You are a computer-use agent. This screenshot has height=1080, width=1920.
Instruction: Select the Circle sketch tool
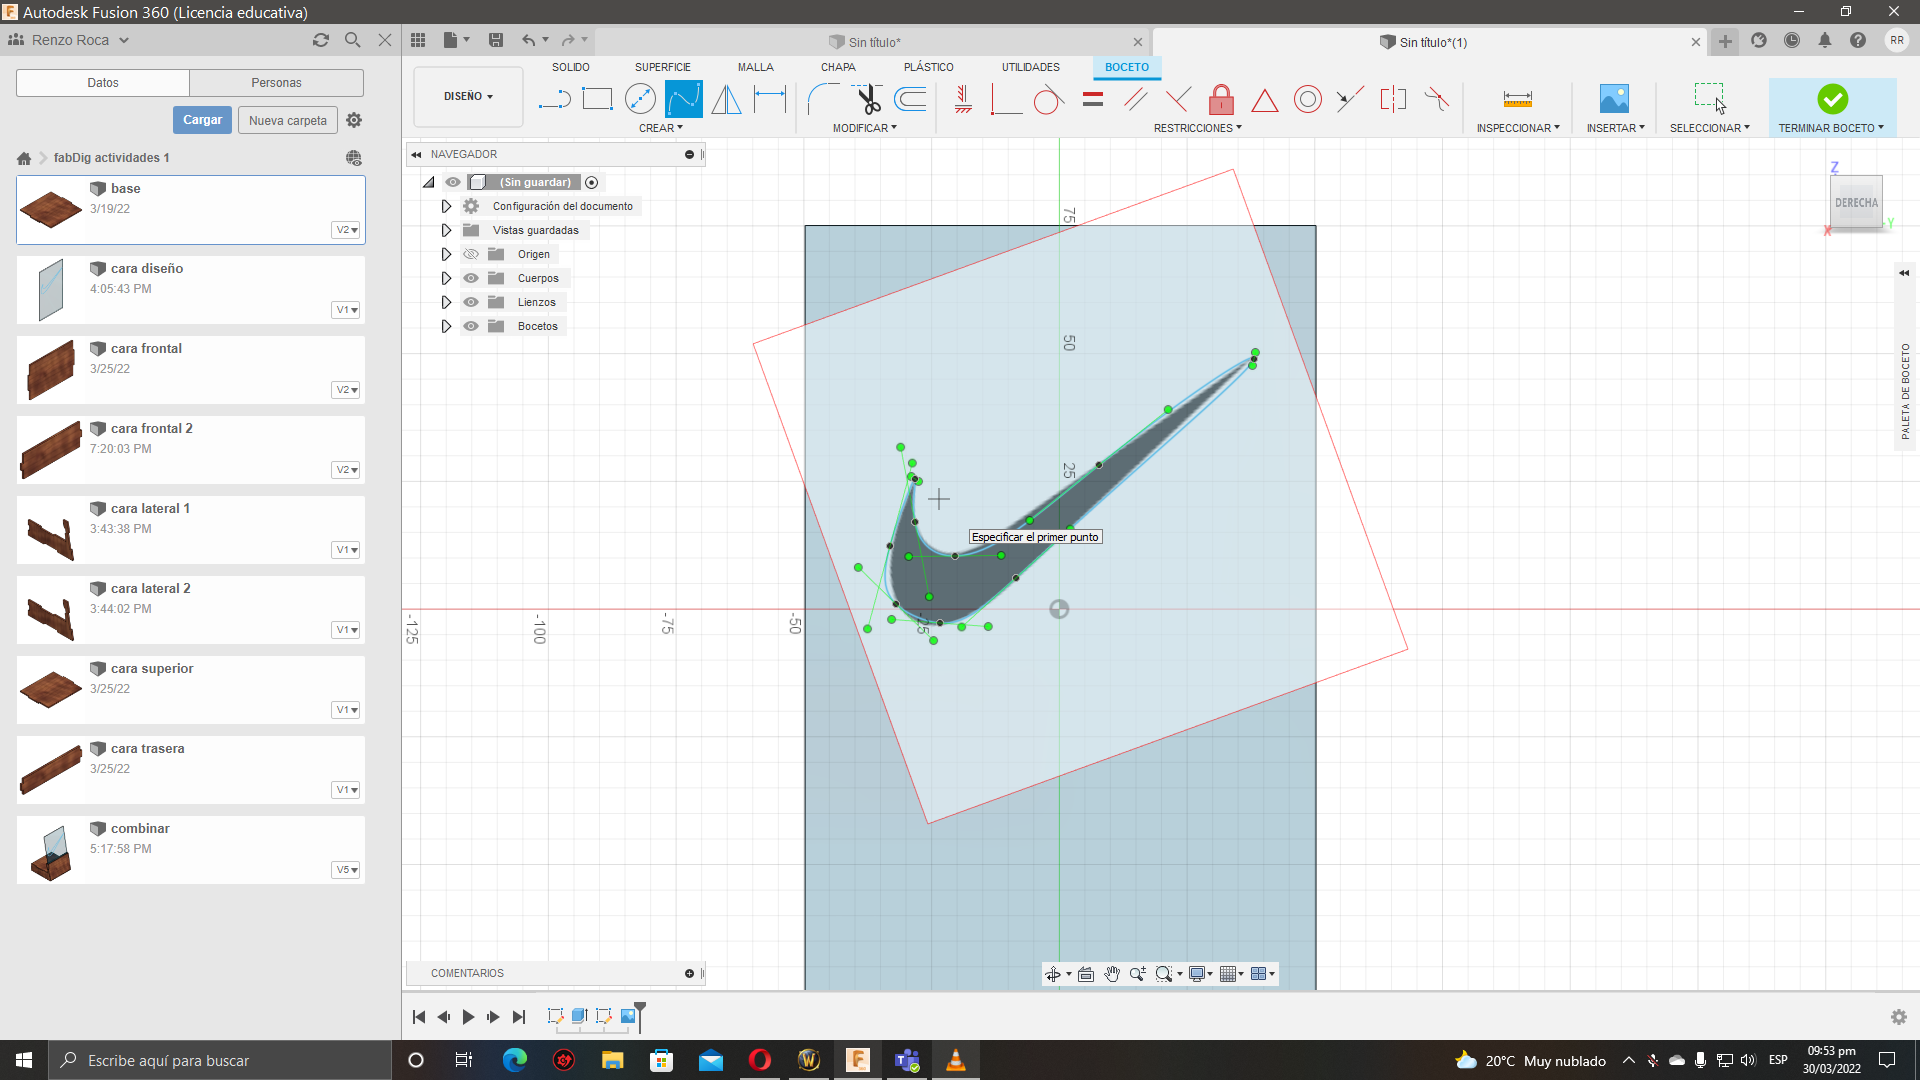pos(640,99)
